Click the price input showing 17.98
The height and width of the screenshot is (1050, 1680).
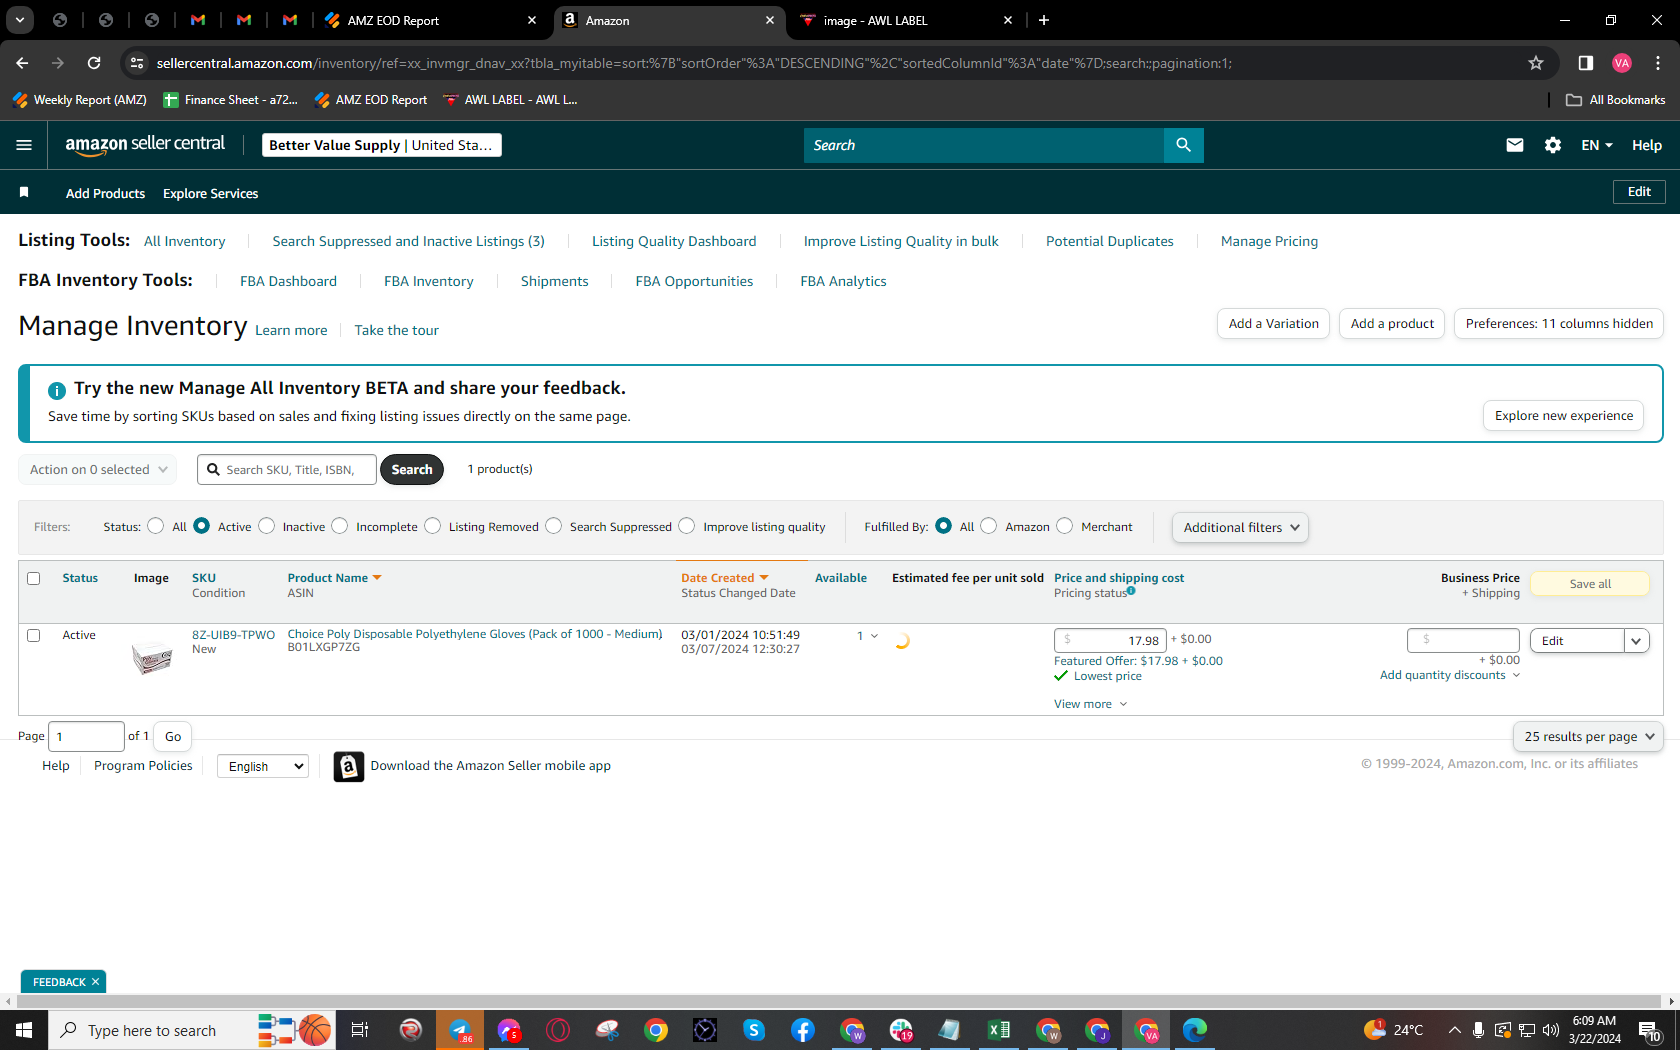tap(1110, 640)
